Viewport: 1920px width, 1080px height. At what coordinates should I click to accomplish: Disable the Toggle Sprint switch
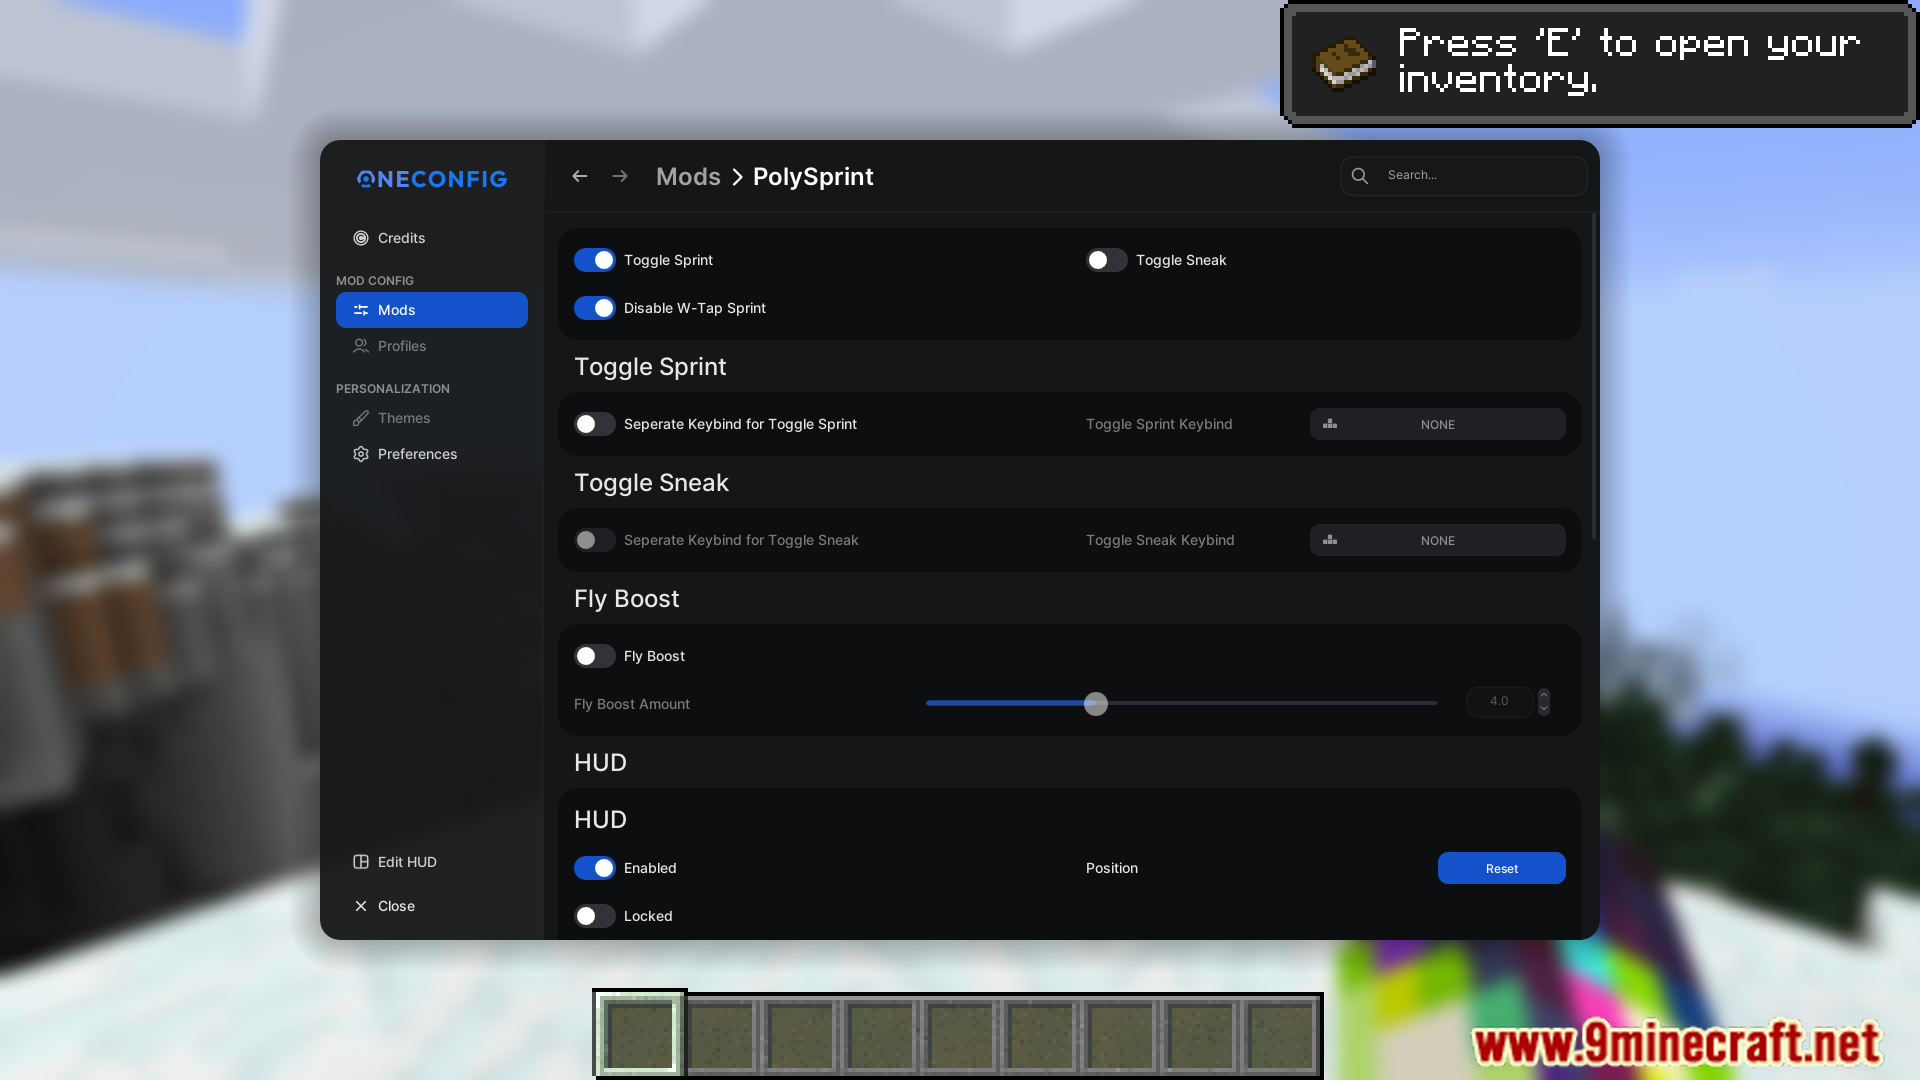(x=595, y=260)
